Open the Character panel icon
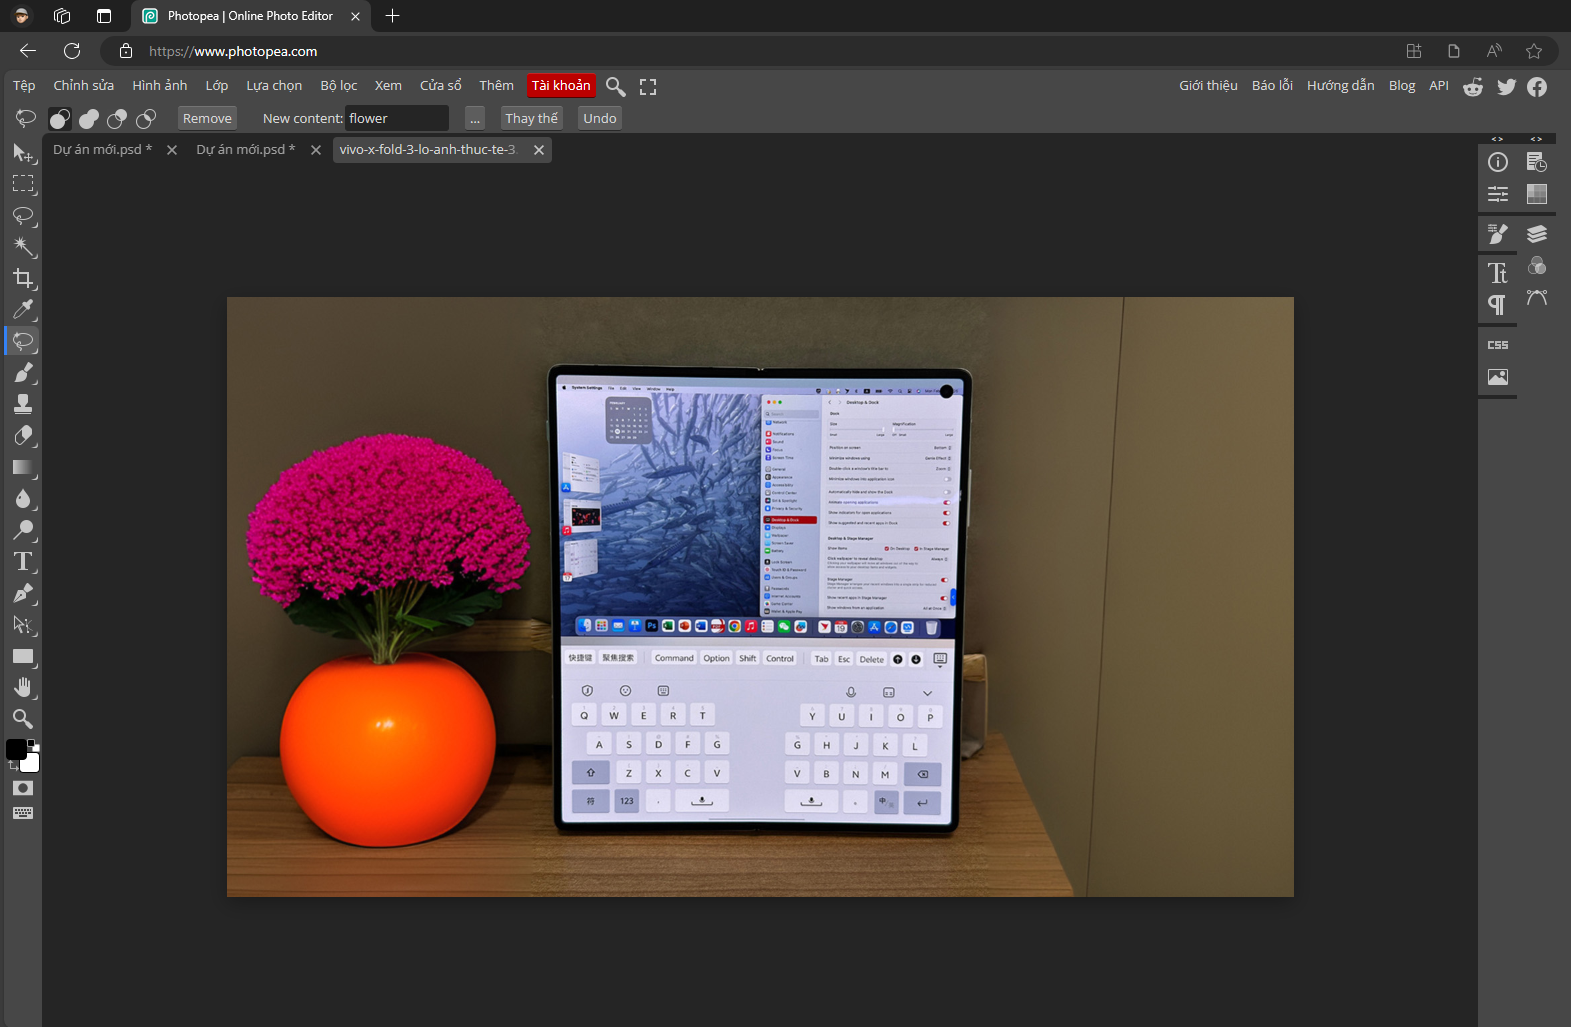Screen dimensions: 1571x1027 [x=1498, y=272]
